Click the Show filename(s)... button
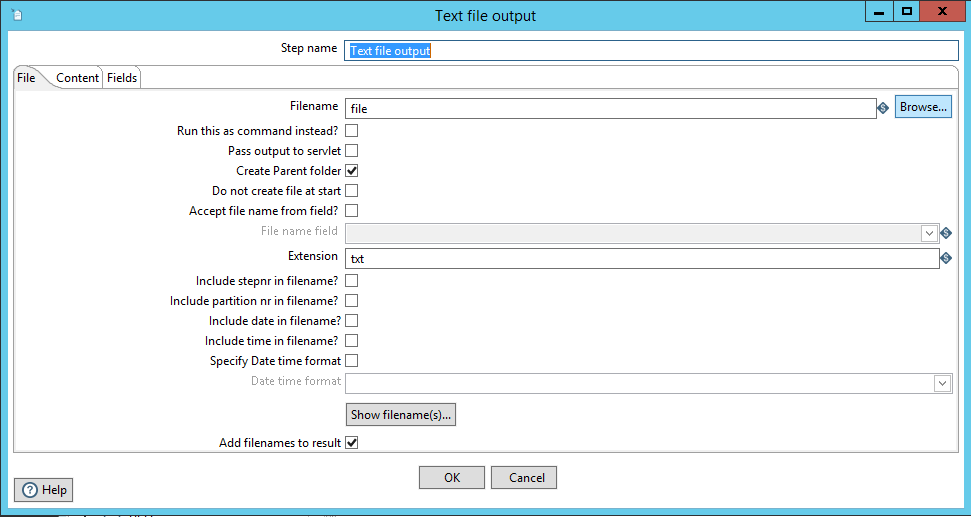 pyautogui.click(x=401, y=415)
